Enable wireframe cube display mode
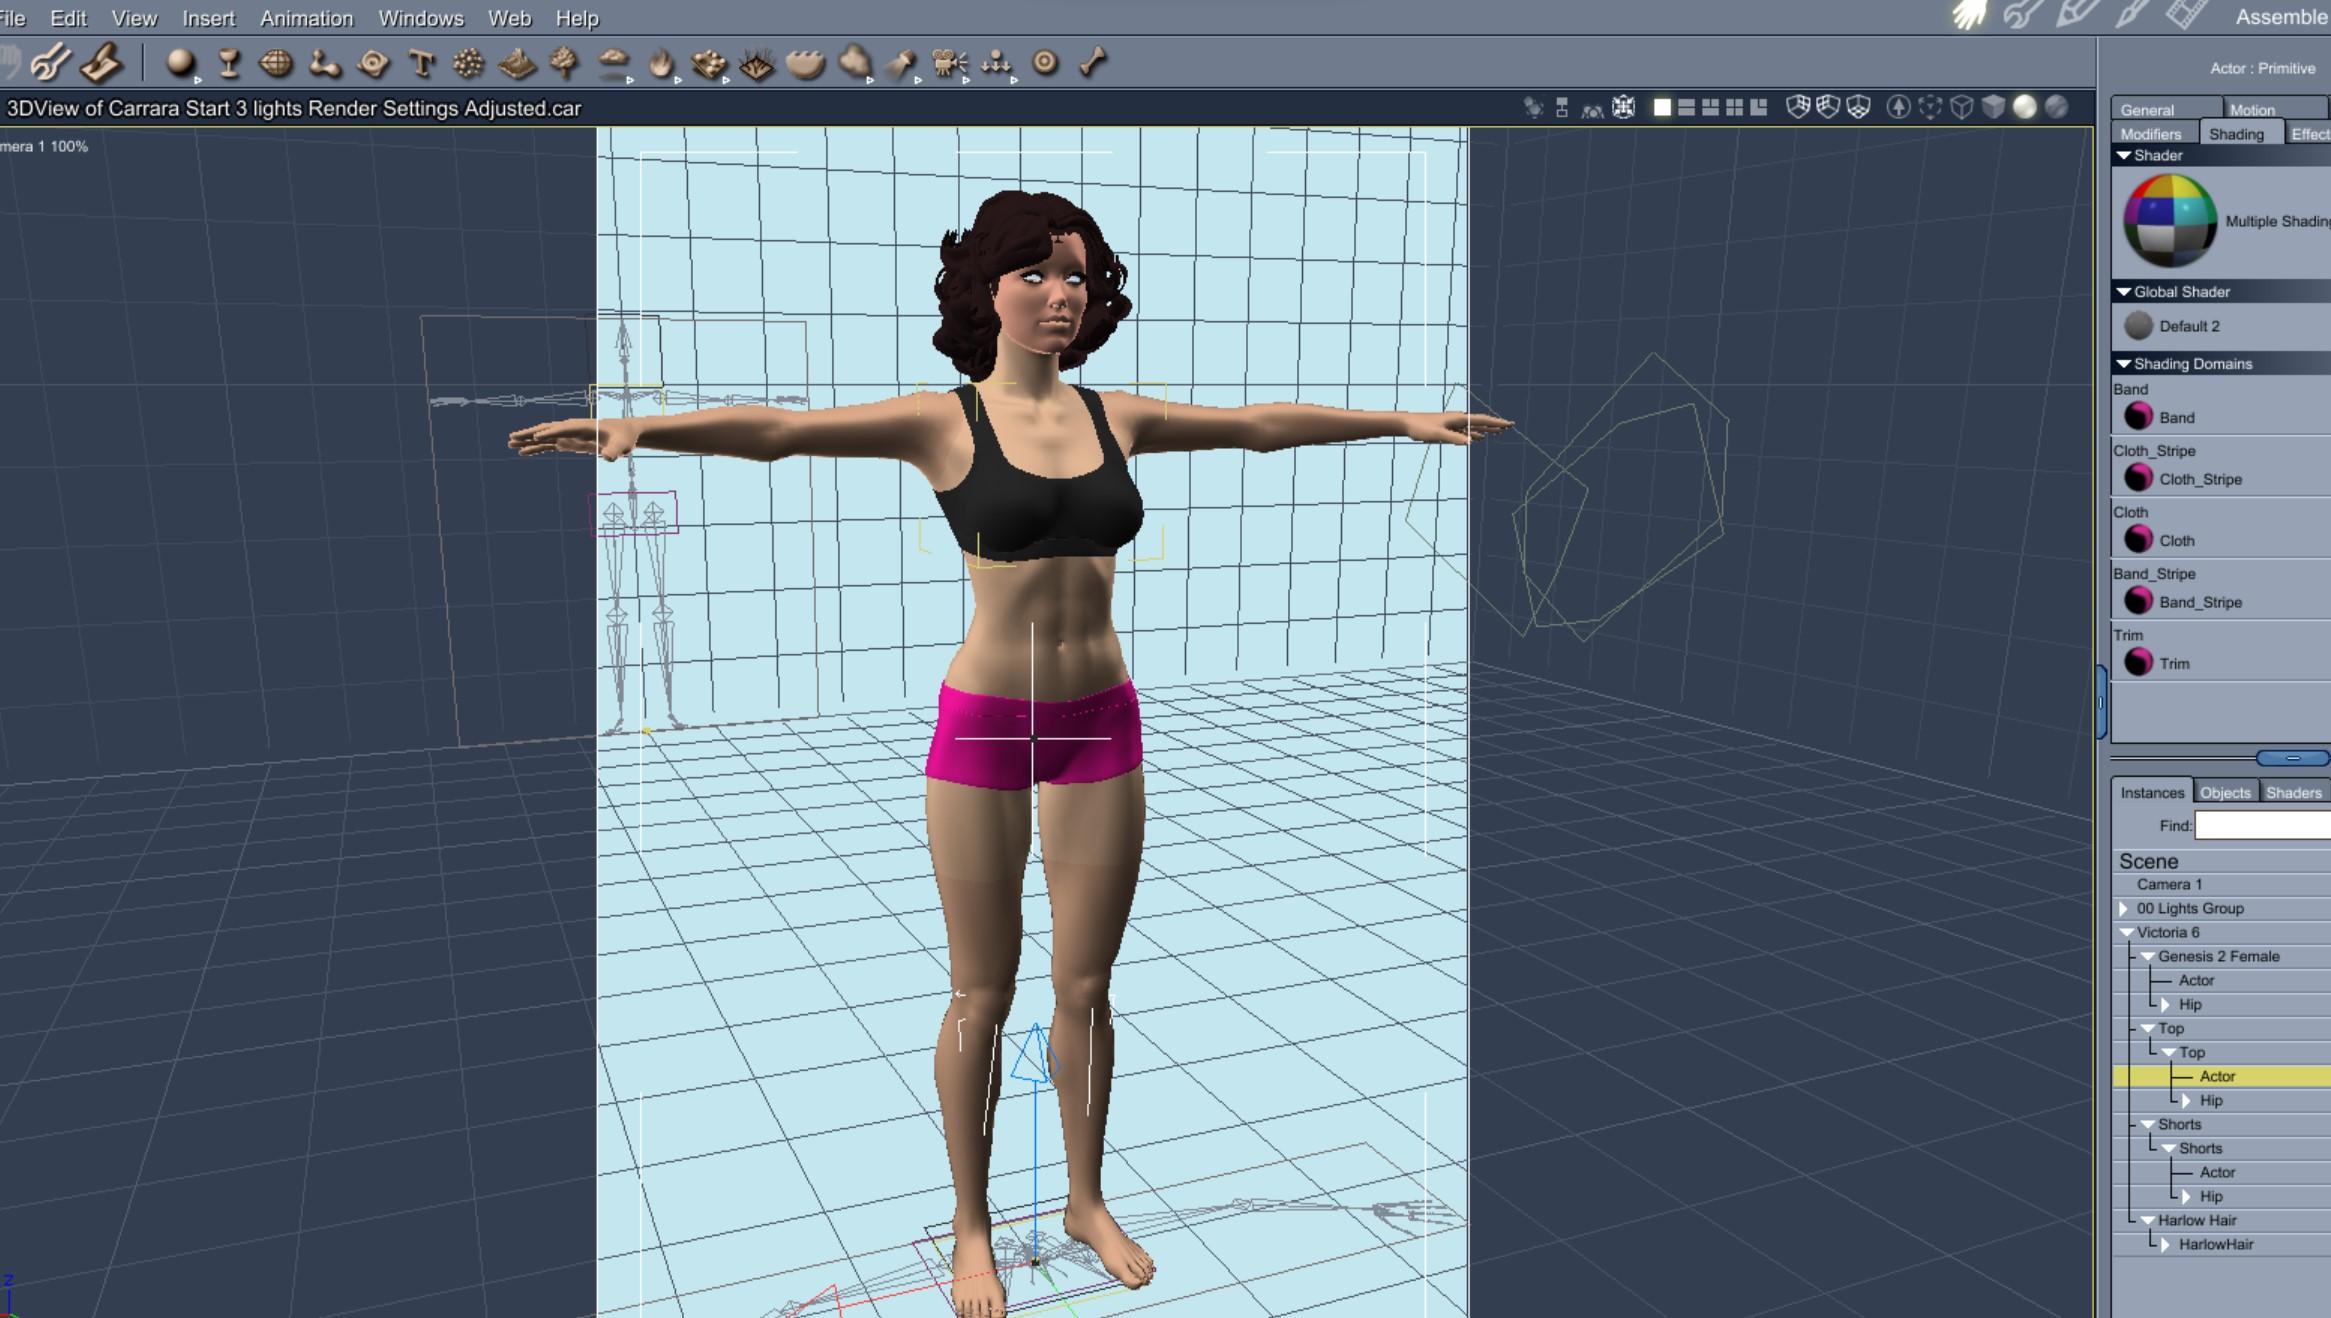Viewport: 2331px width, 1318px height. click(x=1961, y=107)
